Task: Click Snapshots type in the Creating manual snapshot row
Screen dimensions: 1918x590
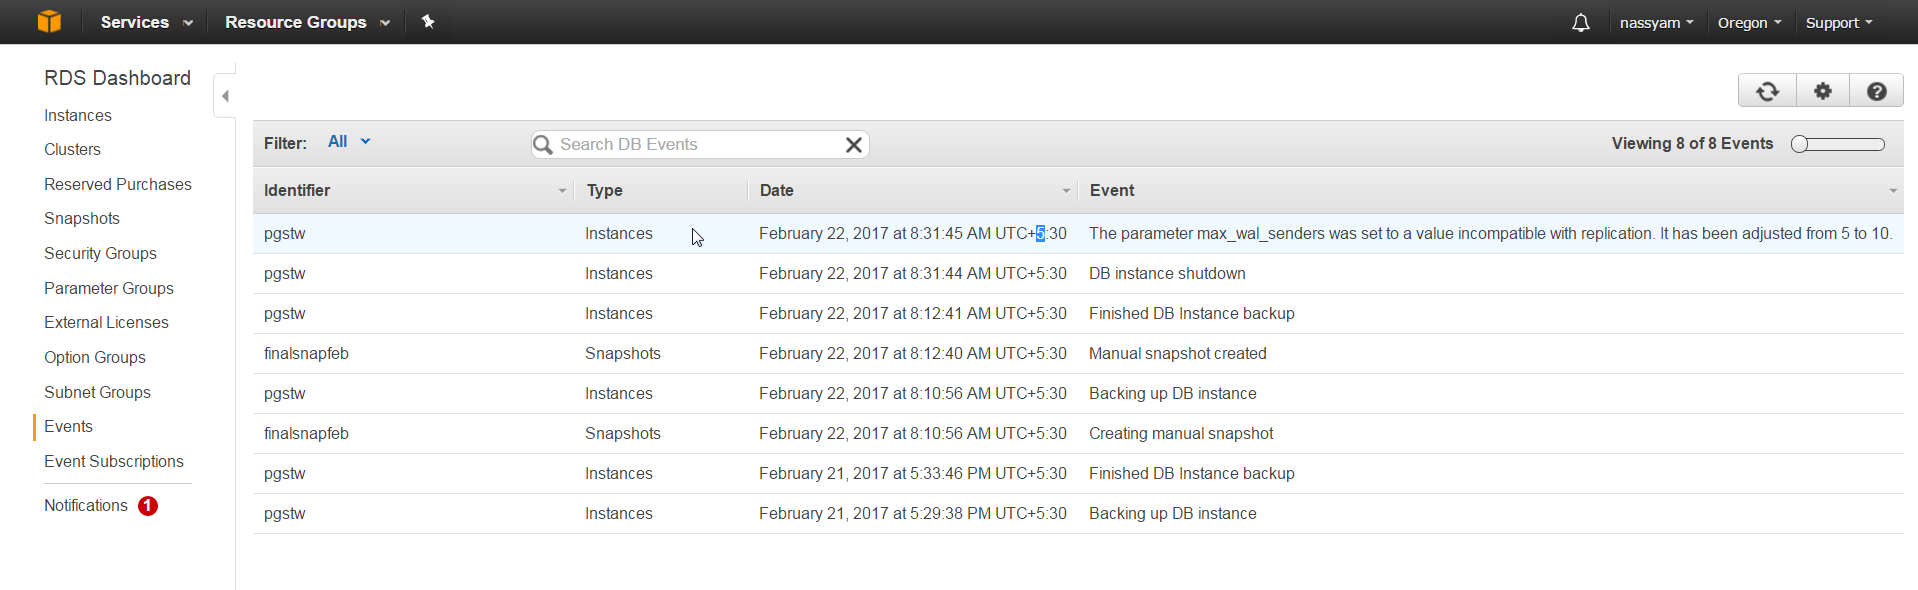Action: pyautogui.click(x=623, y=434)
